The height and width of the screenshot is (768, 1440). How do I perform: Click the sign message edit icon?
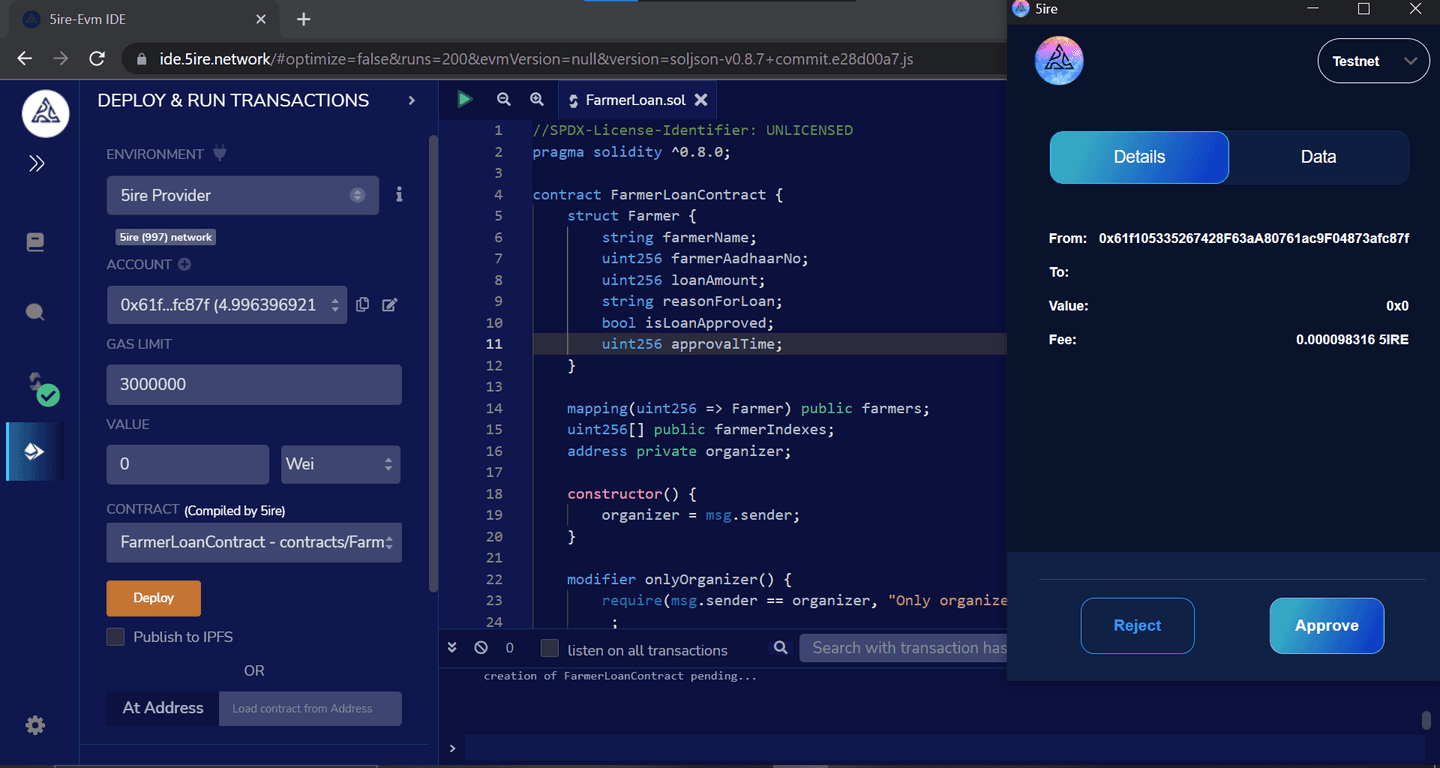[x=390, y=305]
